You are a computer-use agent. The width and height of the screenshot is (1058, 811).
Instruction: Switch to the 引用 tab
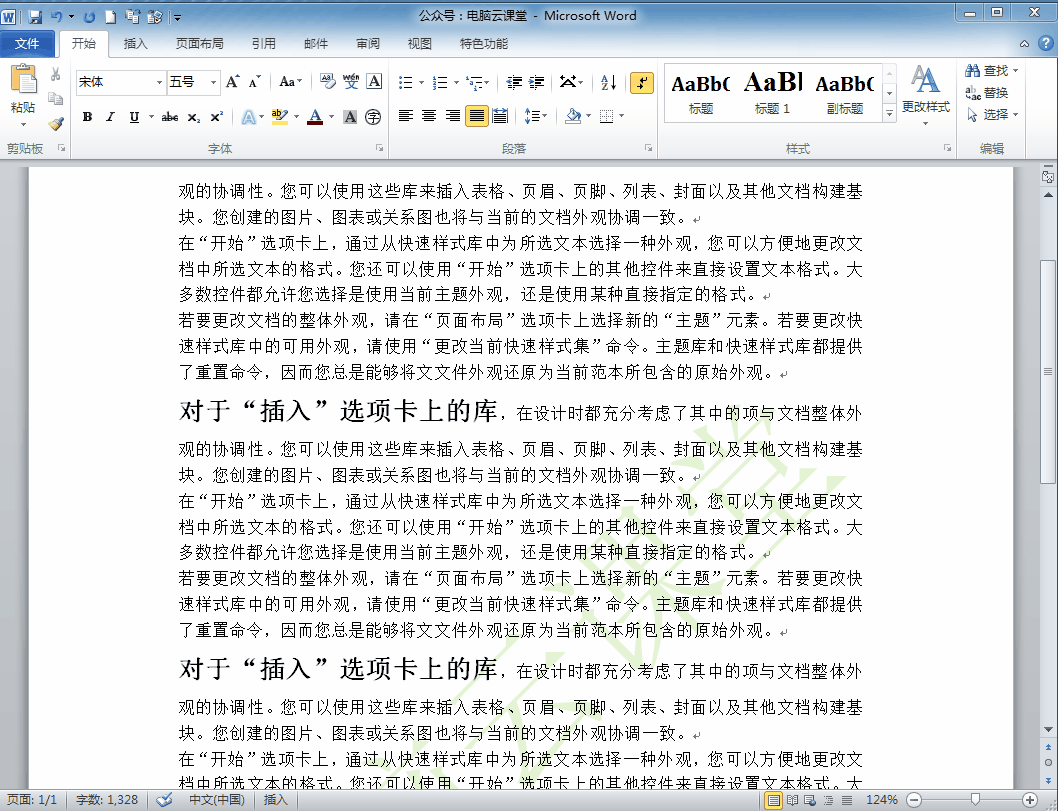pyautogui.click(x=264, y=44)
